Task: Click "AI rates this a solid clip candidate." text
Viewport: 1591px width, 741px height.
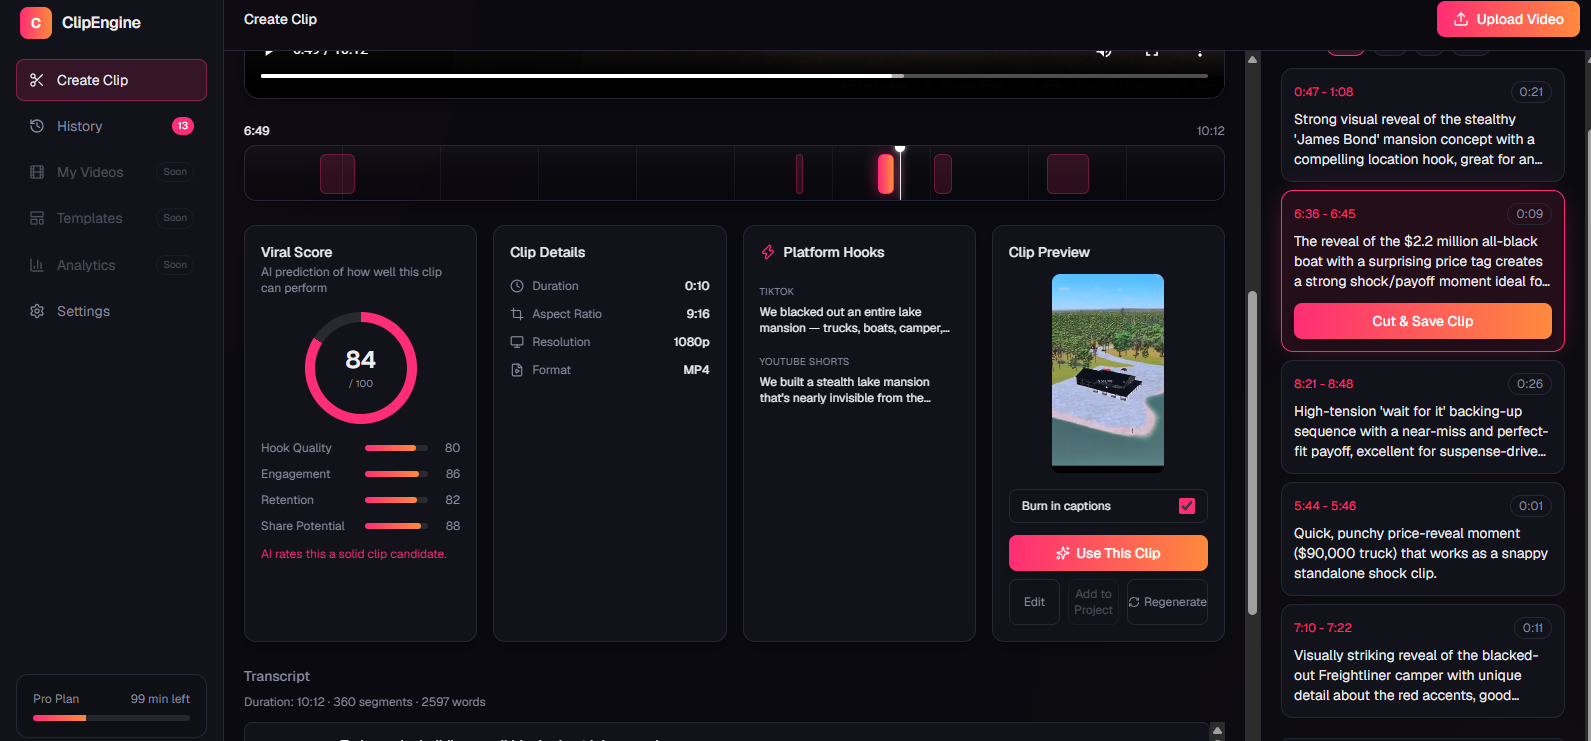Action: [x=354, y=554]
